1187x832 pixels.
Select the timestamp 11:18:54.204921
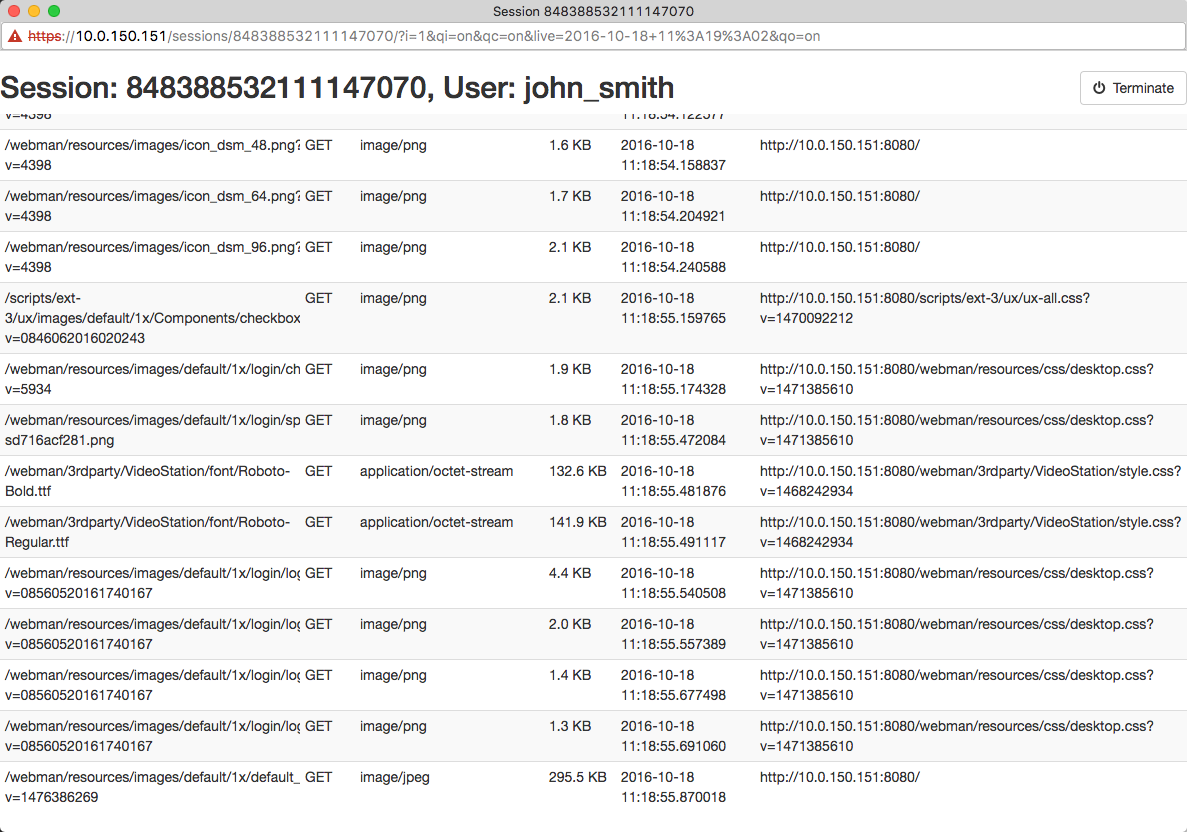674,216
